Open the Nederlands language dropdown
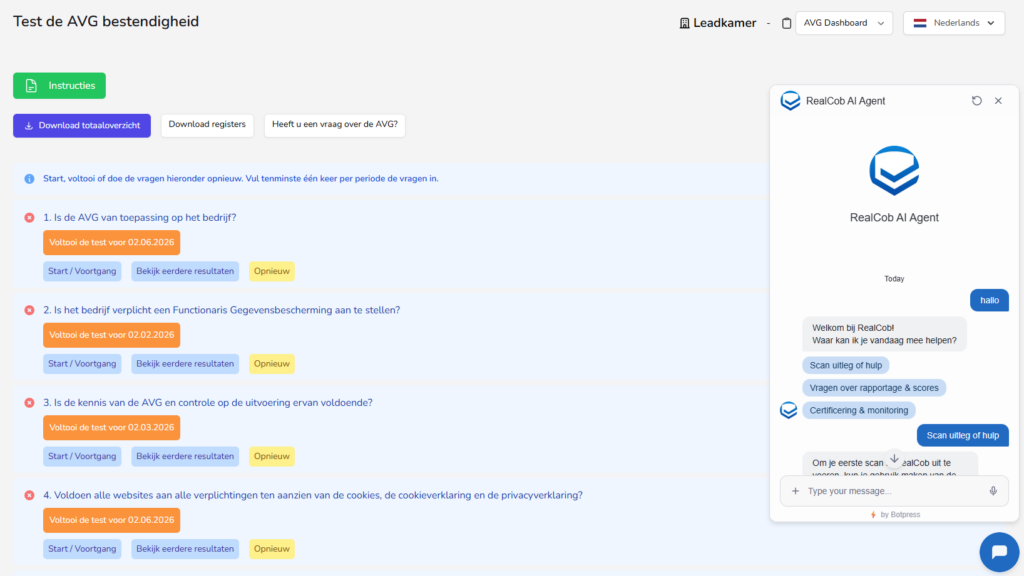Image resolution: width=1024 pixels, height=576 pixels. tap(953, 23)
